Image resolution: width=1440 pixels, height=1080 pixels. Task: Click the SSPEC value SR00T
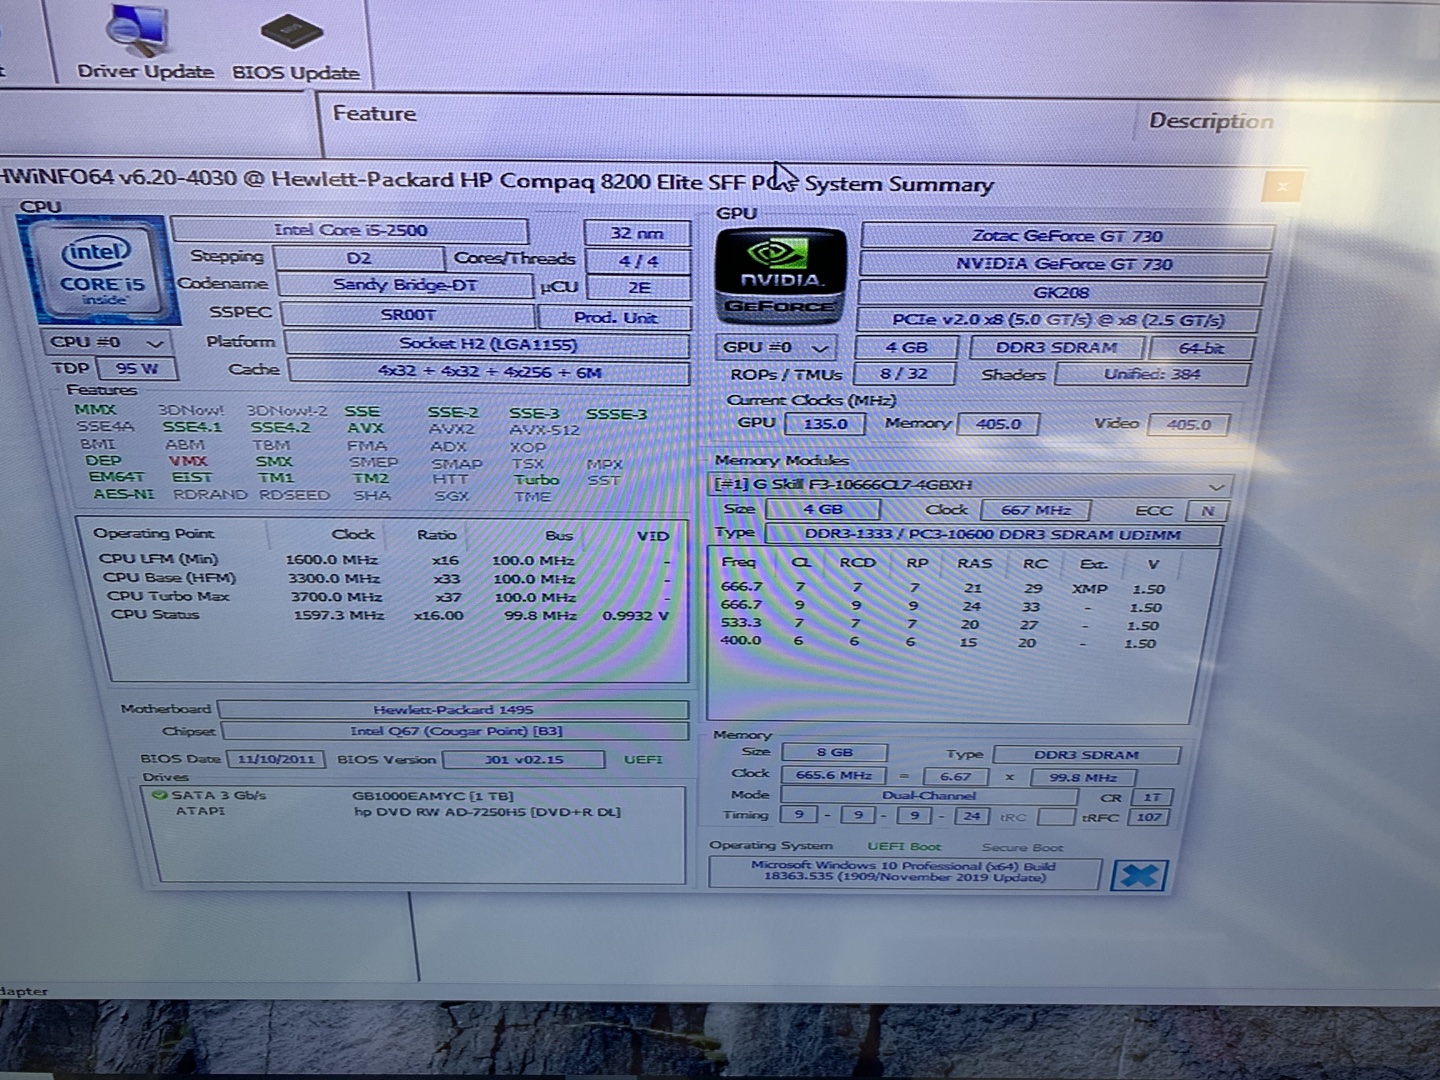(x=408, y=315)
